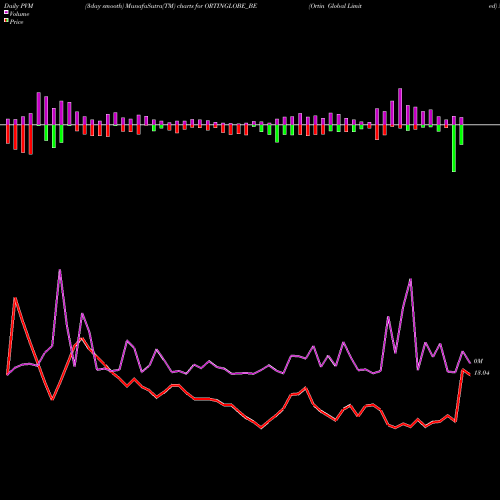Click the '18.04' price value label
This screenshot has height=500, width=500.
(482, 373)
